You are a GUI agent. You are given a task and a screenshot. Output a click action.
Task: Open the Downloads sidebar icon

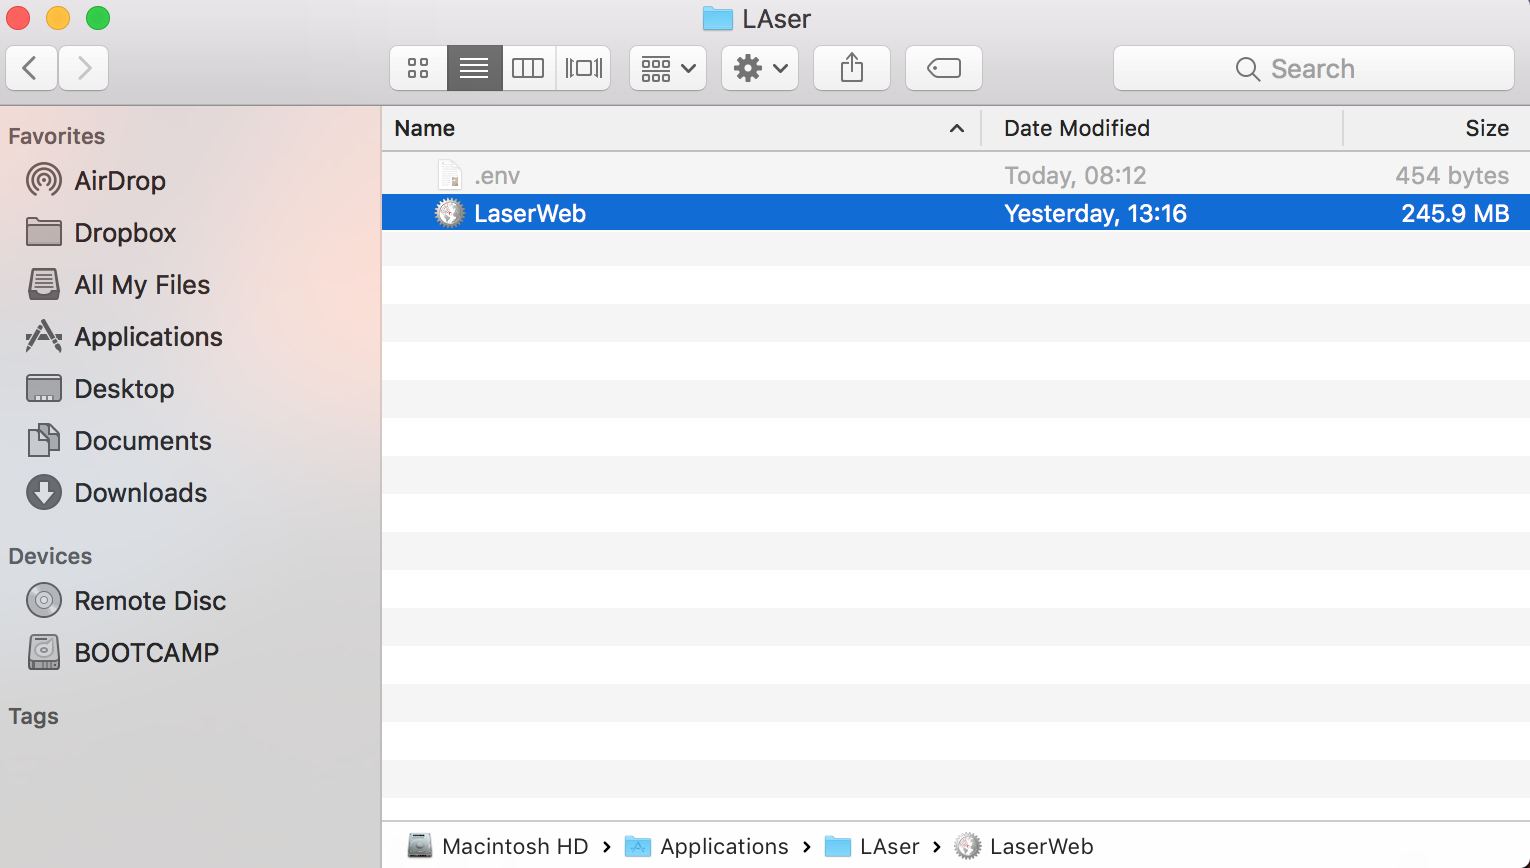click(x=44, y=492)
